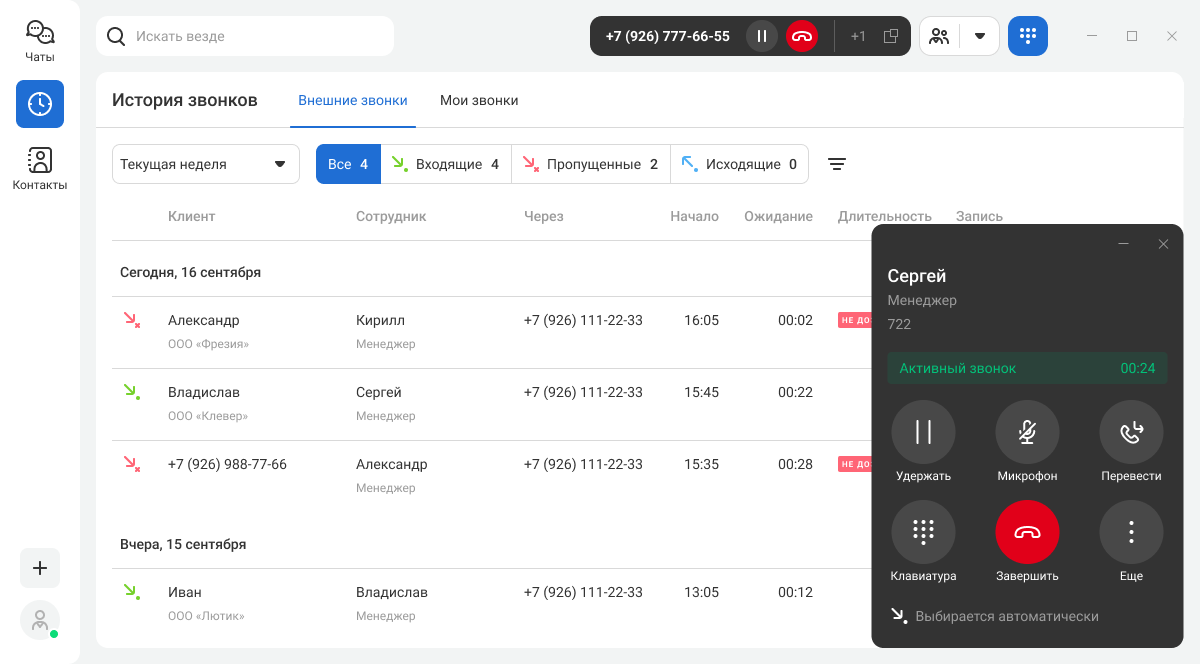The width and height of the screenshot is (1200, 664).
Task: Click the call history clock icon
Action: point(40,104)
